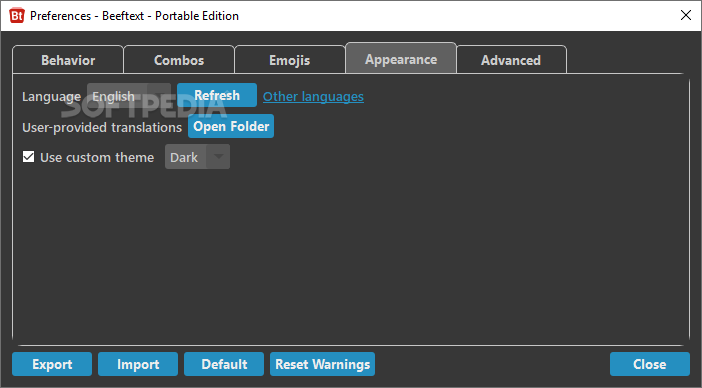Image resolution: width=702 pixels, height=388 pixels.
Task: Go to the Emojis tab
Action: (290, 60)
